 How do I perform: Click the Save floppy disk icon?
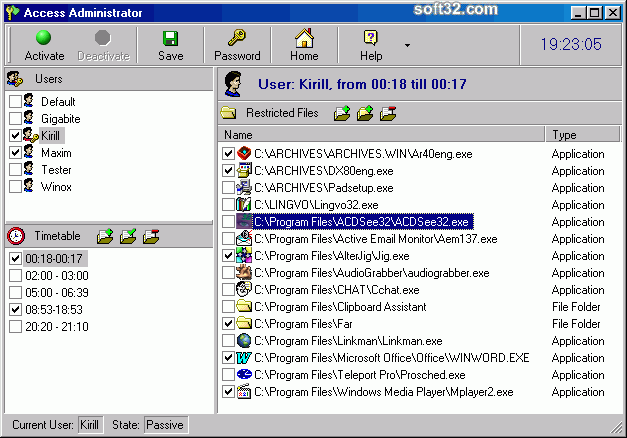point(170,38)
